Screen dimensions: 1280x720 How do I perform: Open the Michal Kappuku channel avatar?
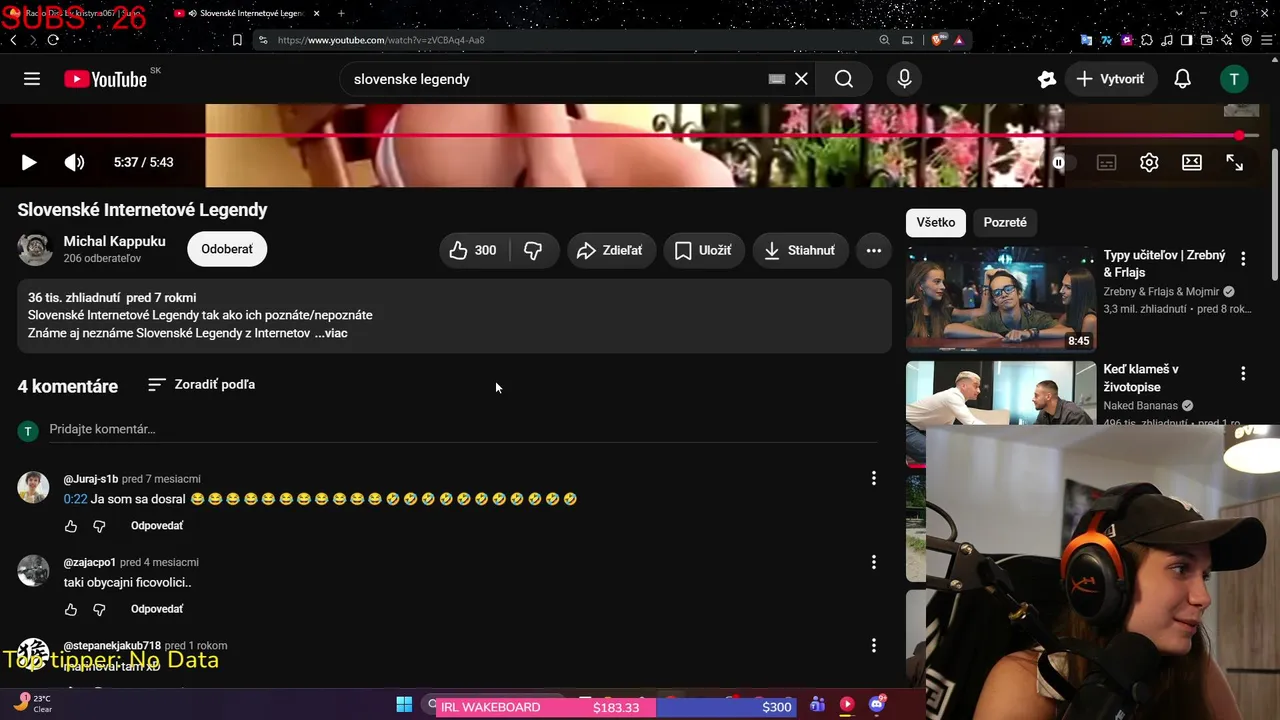(x=35, y=249)
